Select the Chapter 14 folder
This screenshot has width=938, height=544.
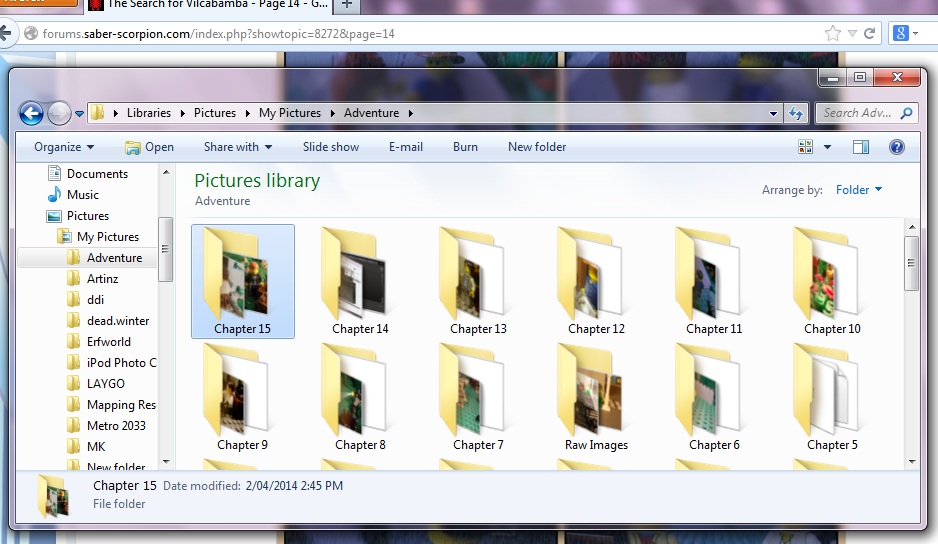coord(360,281)
